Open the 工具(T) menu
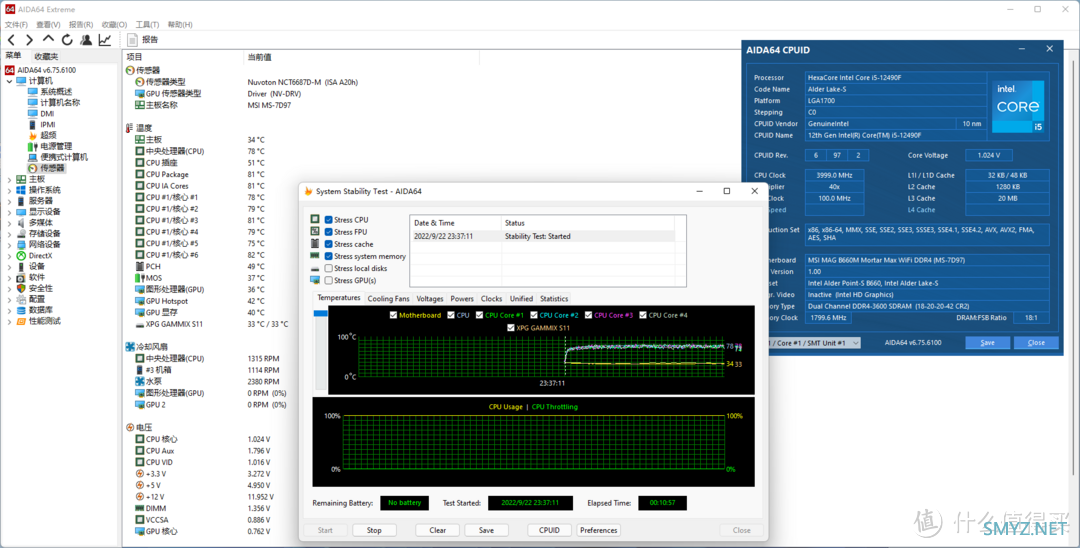 [x=147, y=25]
